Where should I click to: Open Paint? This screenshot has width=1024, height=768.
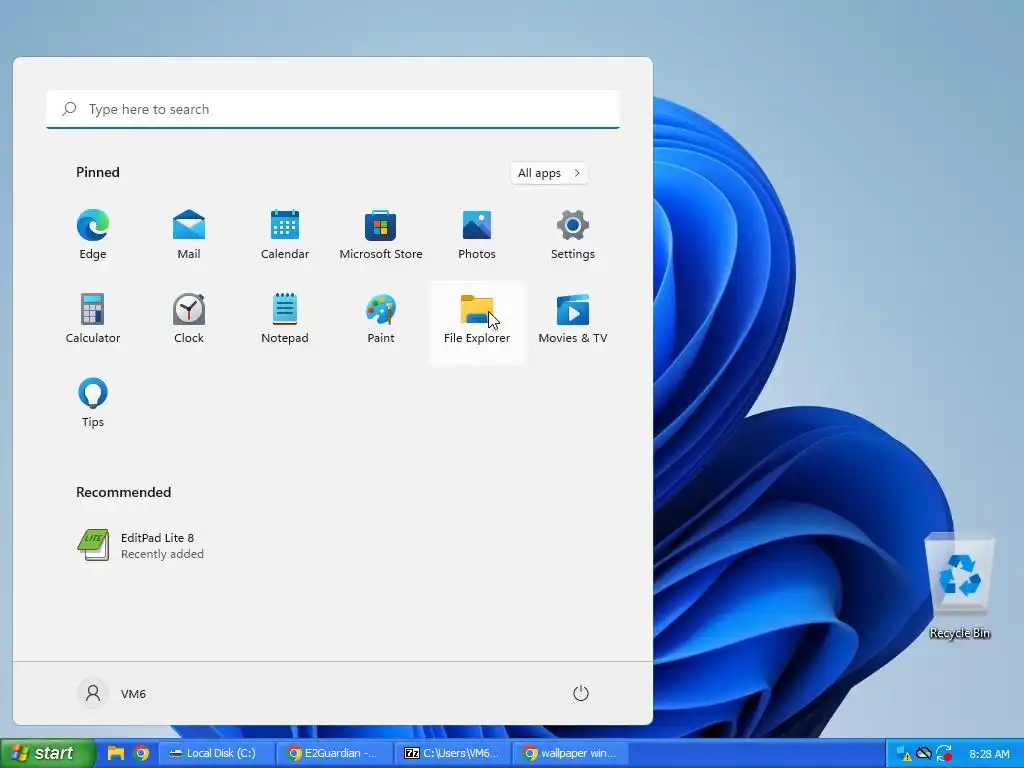click(381, 319)
